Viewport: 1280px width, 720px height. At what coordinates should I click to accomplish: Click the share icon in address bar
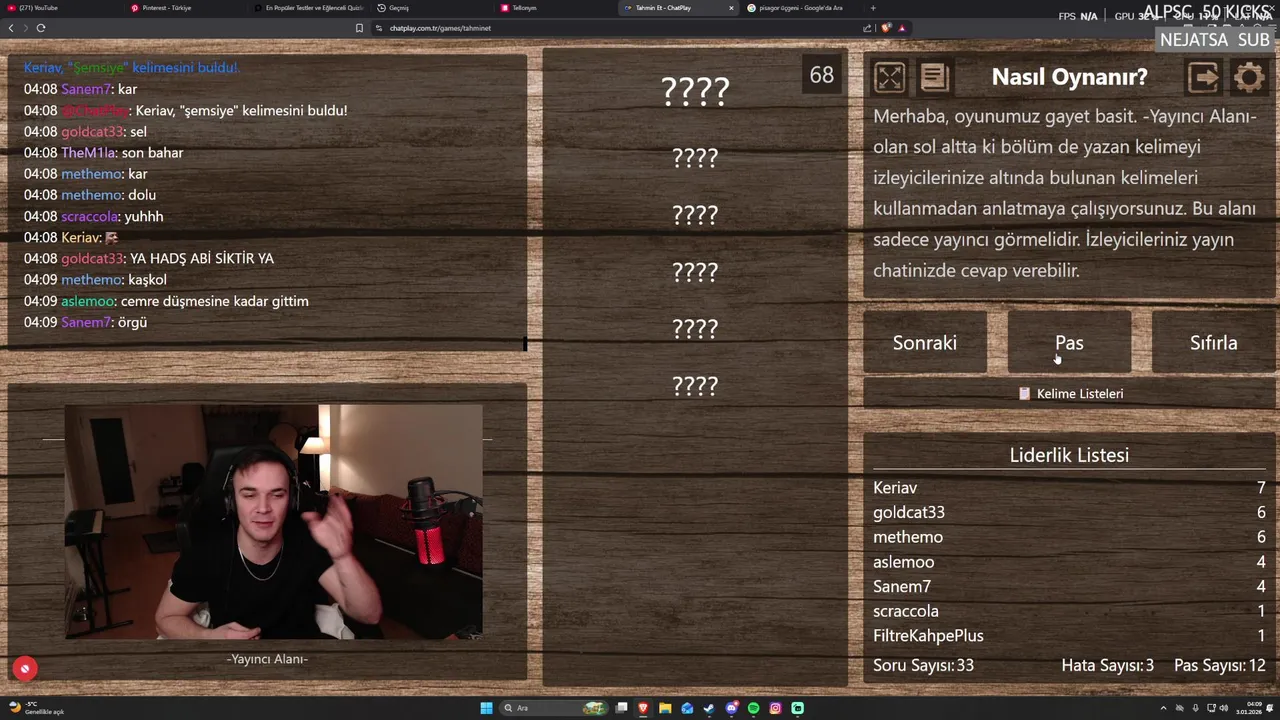tap(867, 28)
